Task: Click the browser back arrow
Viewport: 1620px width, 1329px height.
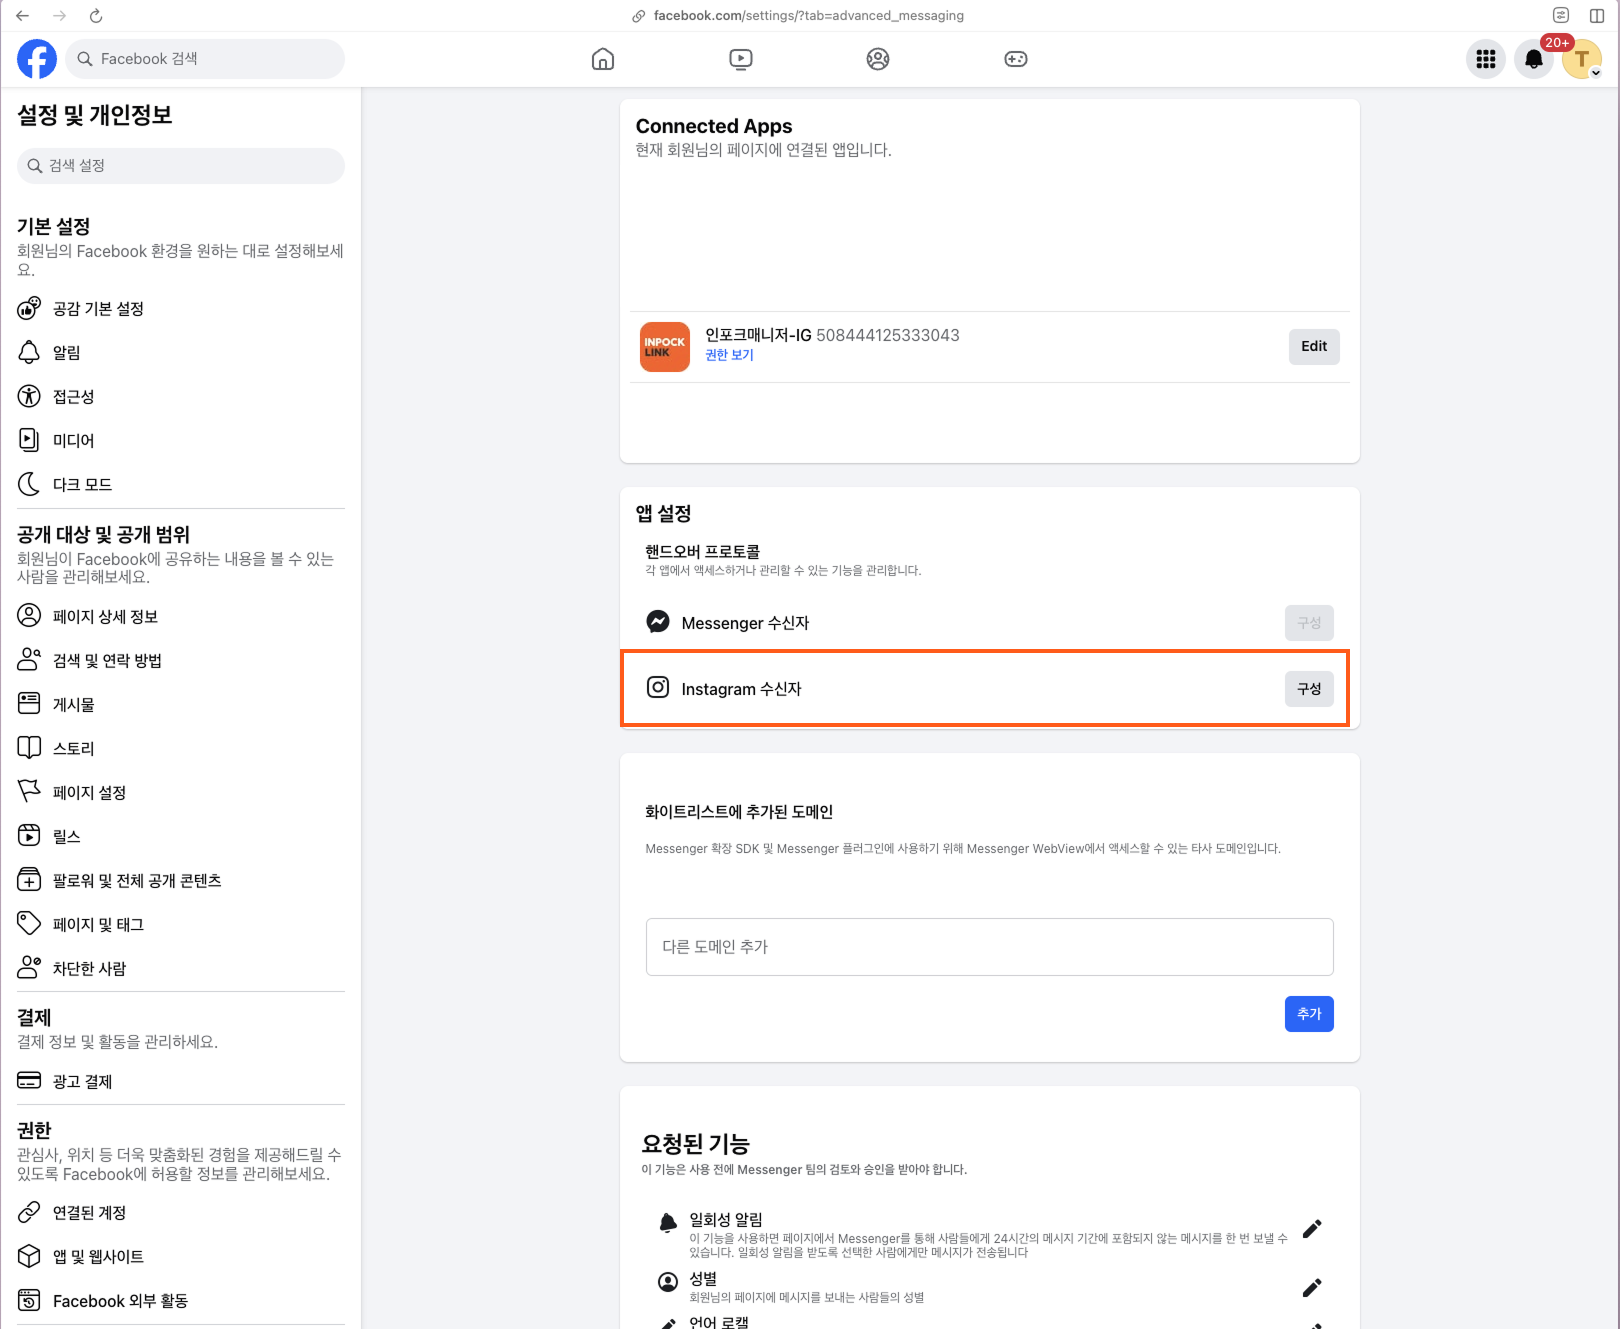Action: coord(22,15)
